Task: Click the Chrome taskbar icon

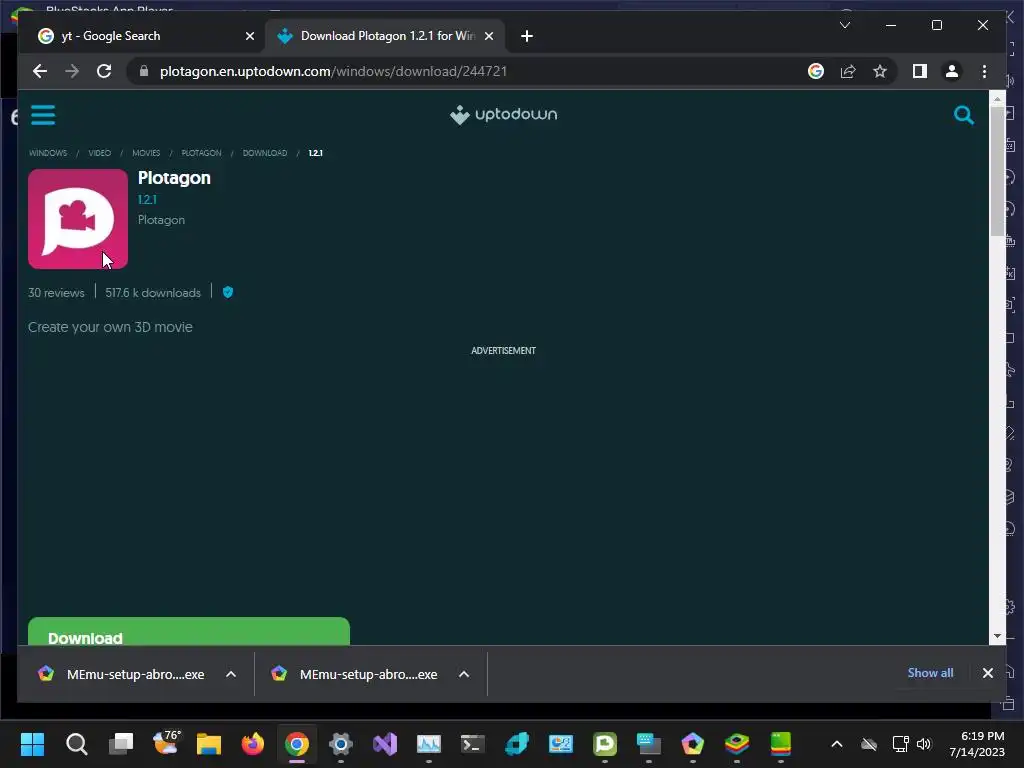Action: (x=296, y=744)
